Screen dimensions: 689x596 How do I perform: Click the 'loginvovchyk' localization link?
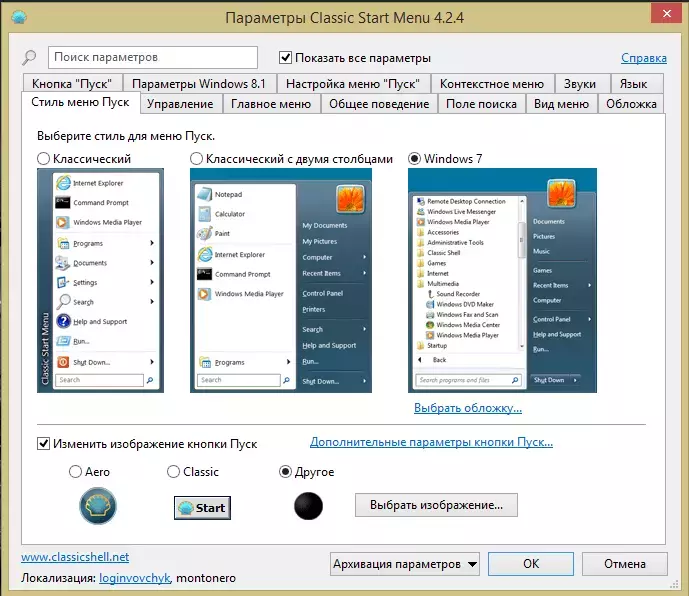(x=134, y=578)
